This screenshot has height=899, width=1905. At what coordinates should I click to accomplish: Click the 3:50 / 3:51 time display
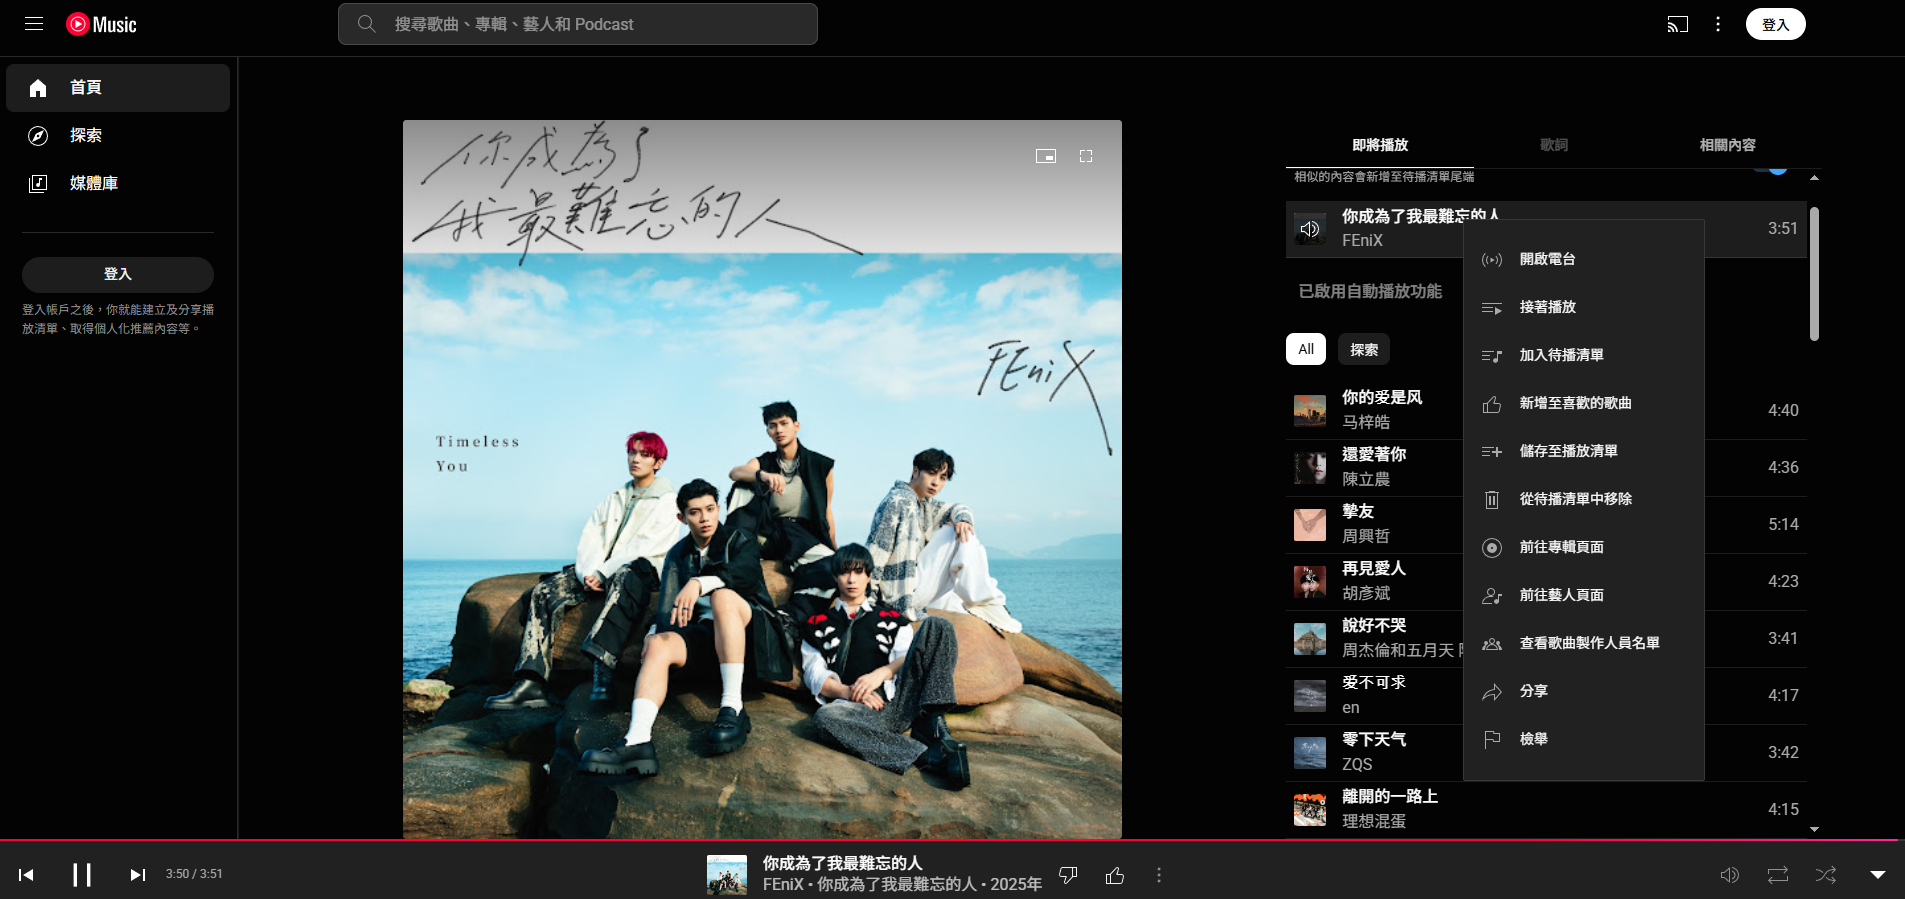tap(194, 874)
